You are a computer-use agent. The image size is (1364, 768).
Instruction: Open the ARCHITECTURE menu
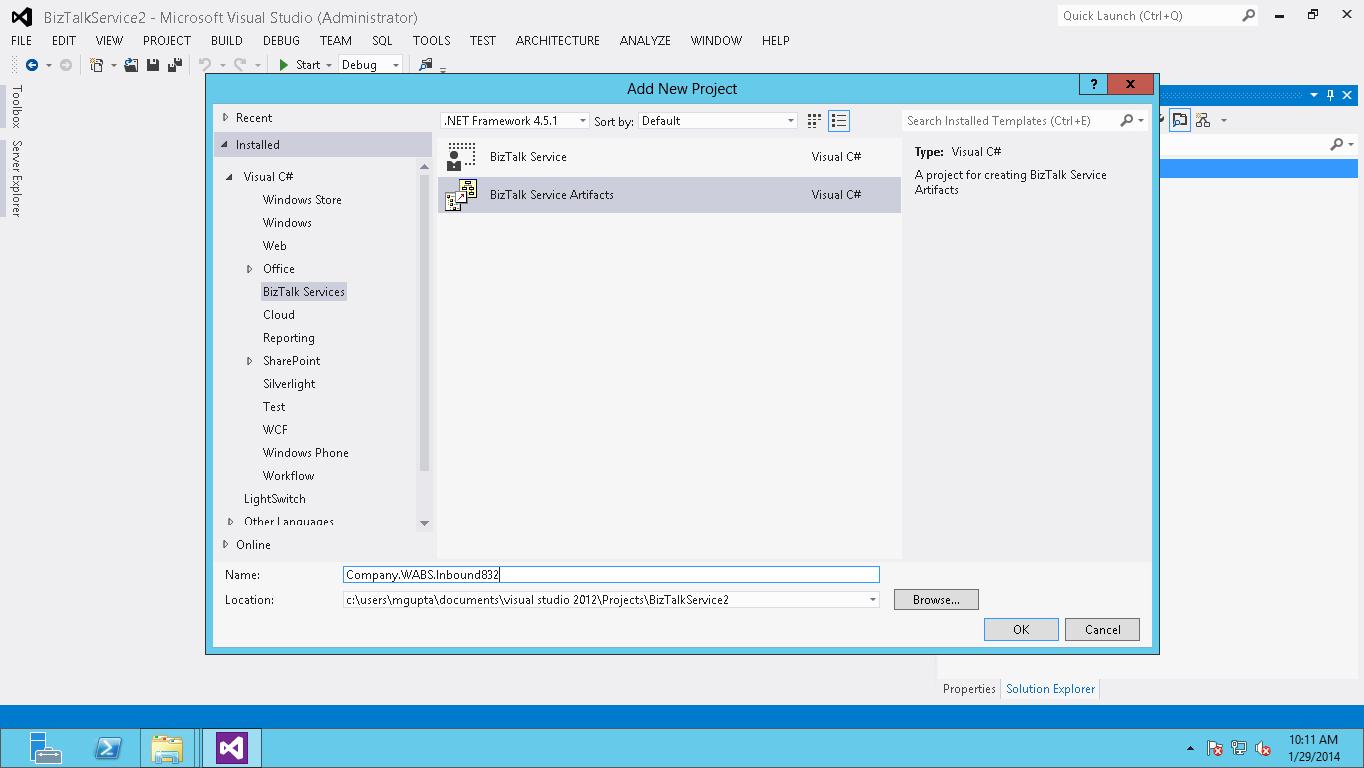(x=557, y=41)
